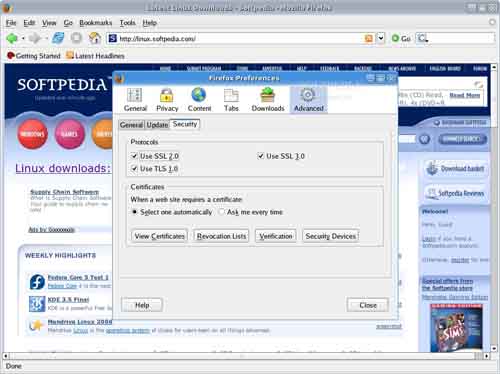Click the site favicon in the address bar
This screenshot has height=374, width=500.
(113, 38)
